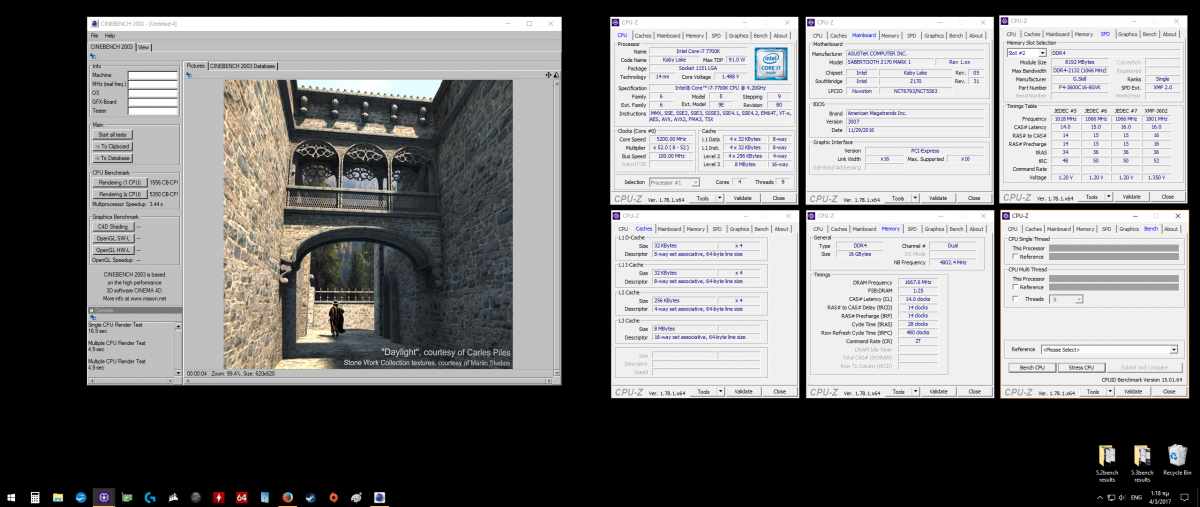
Task: Click the Tester input field
Action: tap(152, 111)
